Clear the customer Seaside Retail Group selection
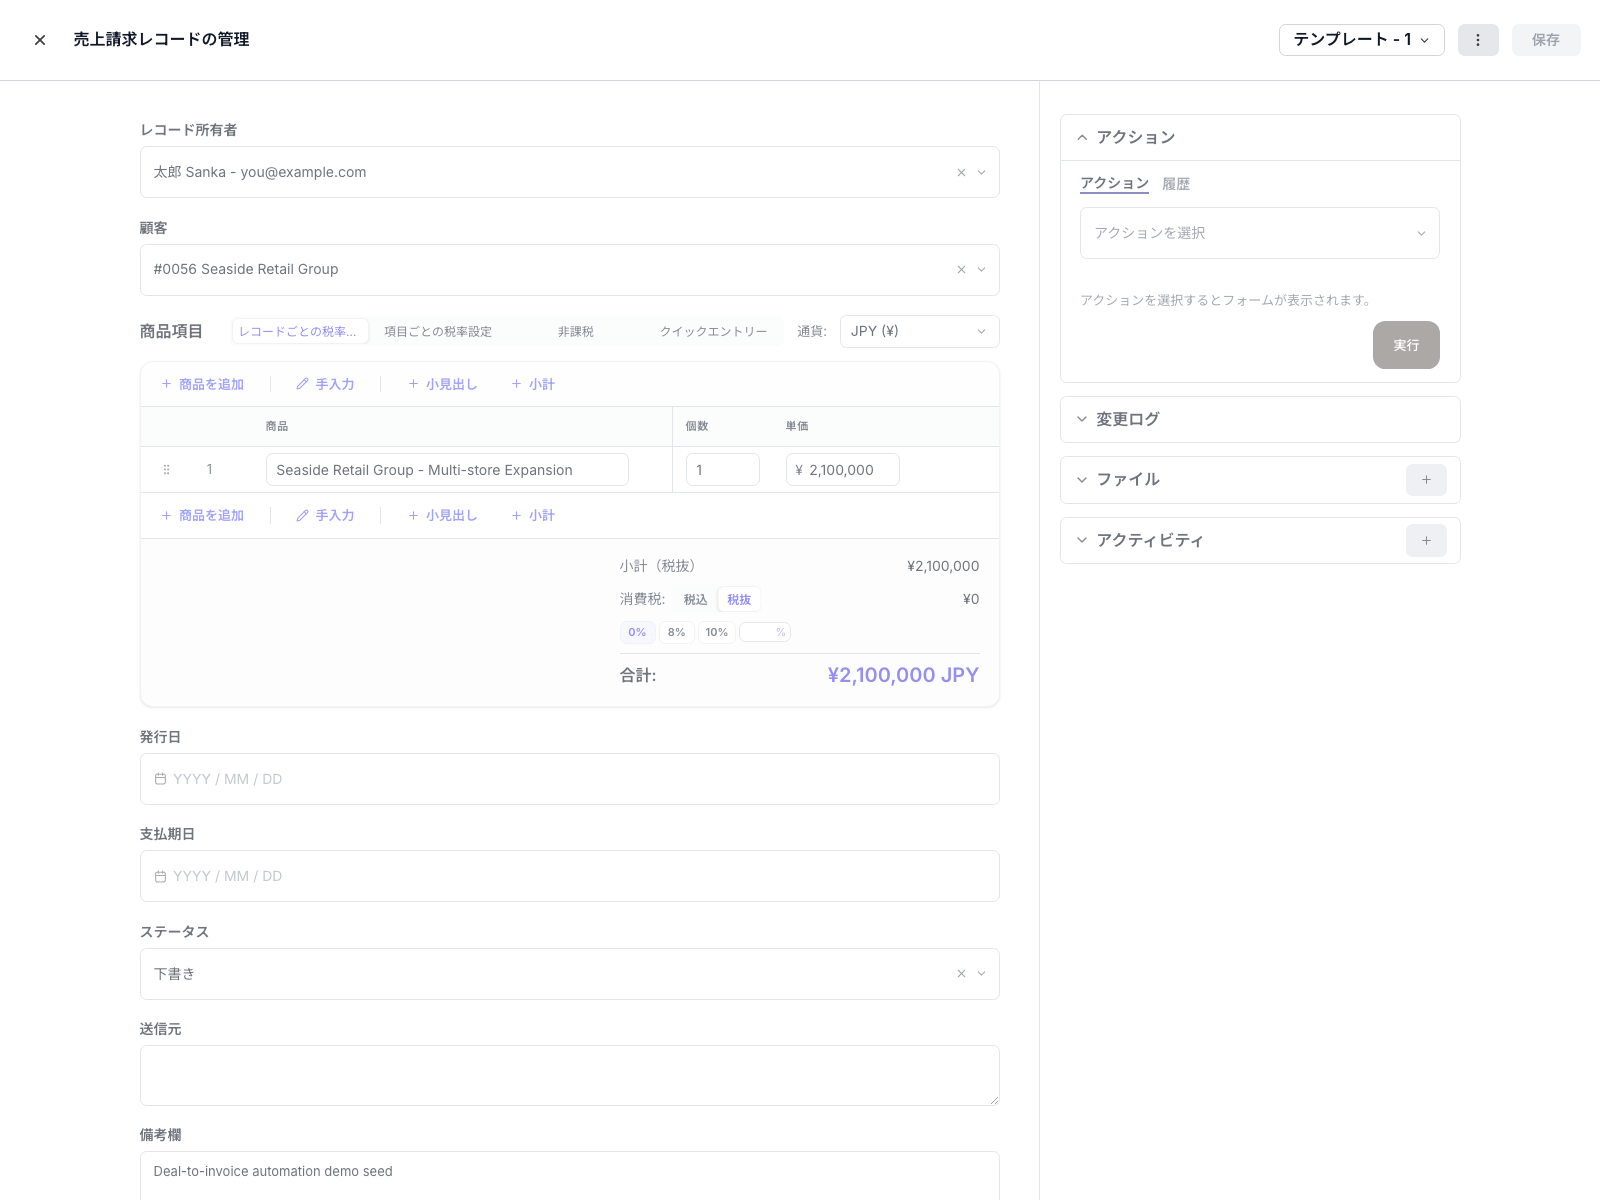The height and width of the screenshot is (1200, 1600). pos(961,270)
